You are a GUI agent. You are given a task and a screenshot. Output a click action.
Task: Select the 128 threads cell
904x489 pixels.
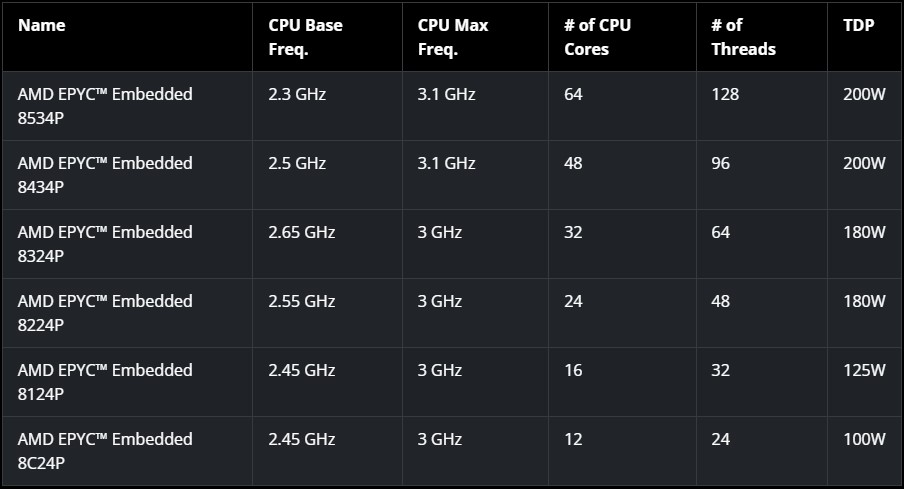[x=725, y=95]
